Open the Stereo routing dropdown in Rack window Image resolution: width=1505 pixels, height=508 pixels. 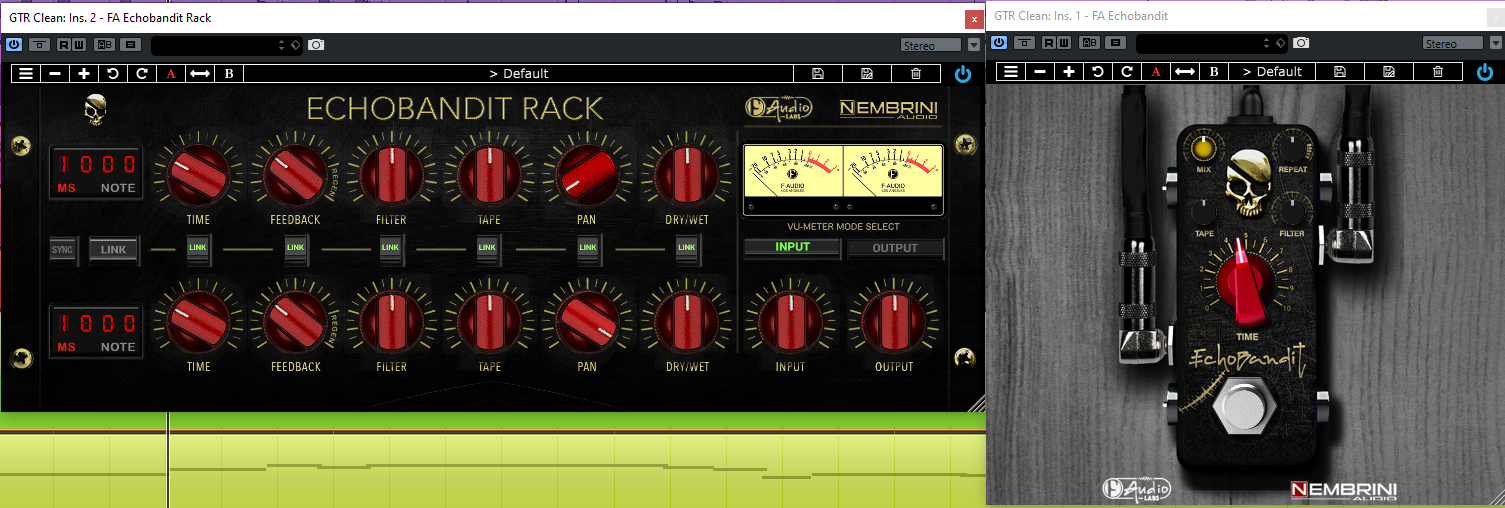click(x=932, y=45)
